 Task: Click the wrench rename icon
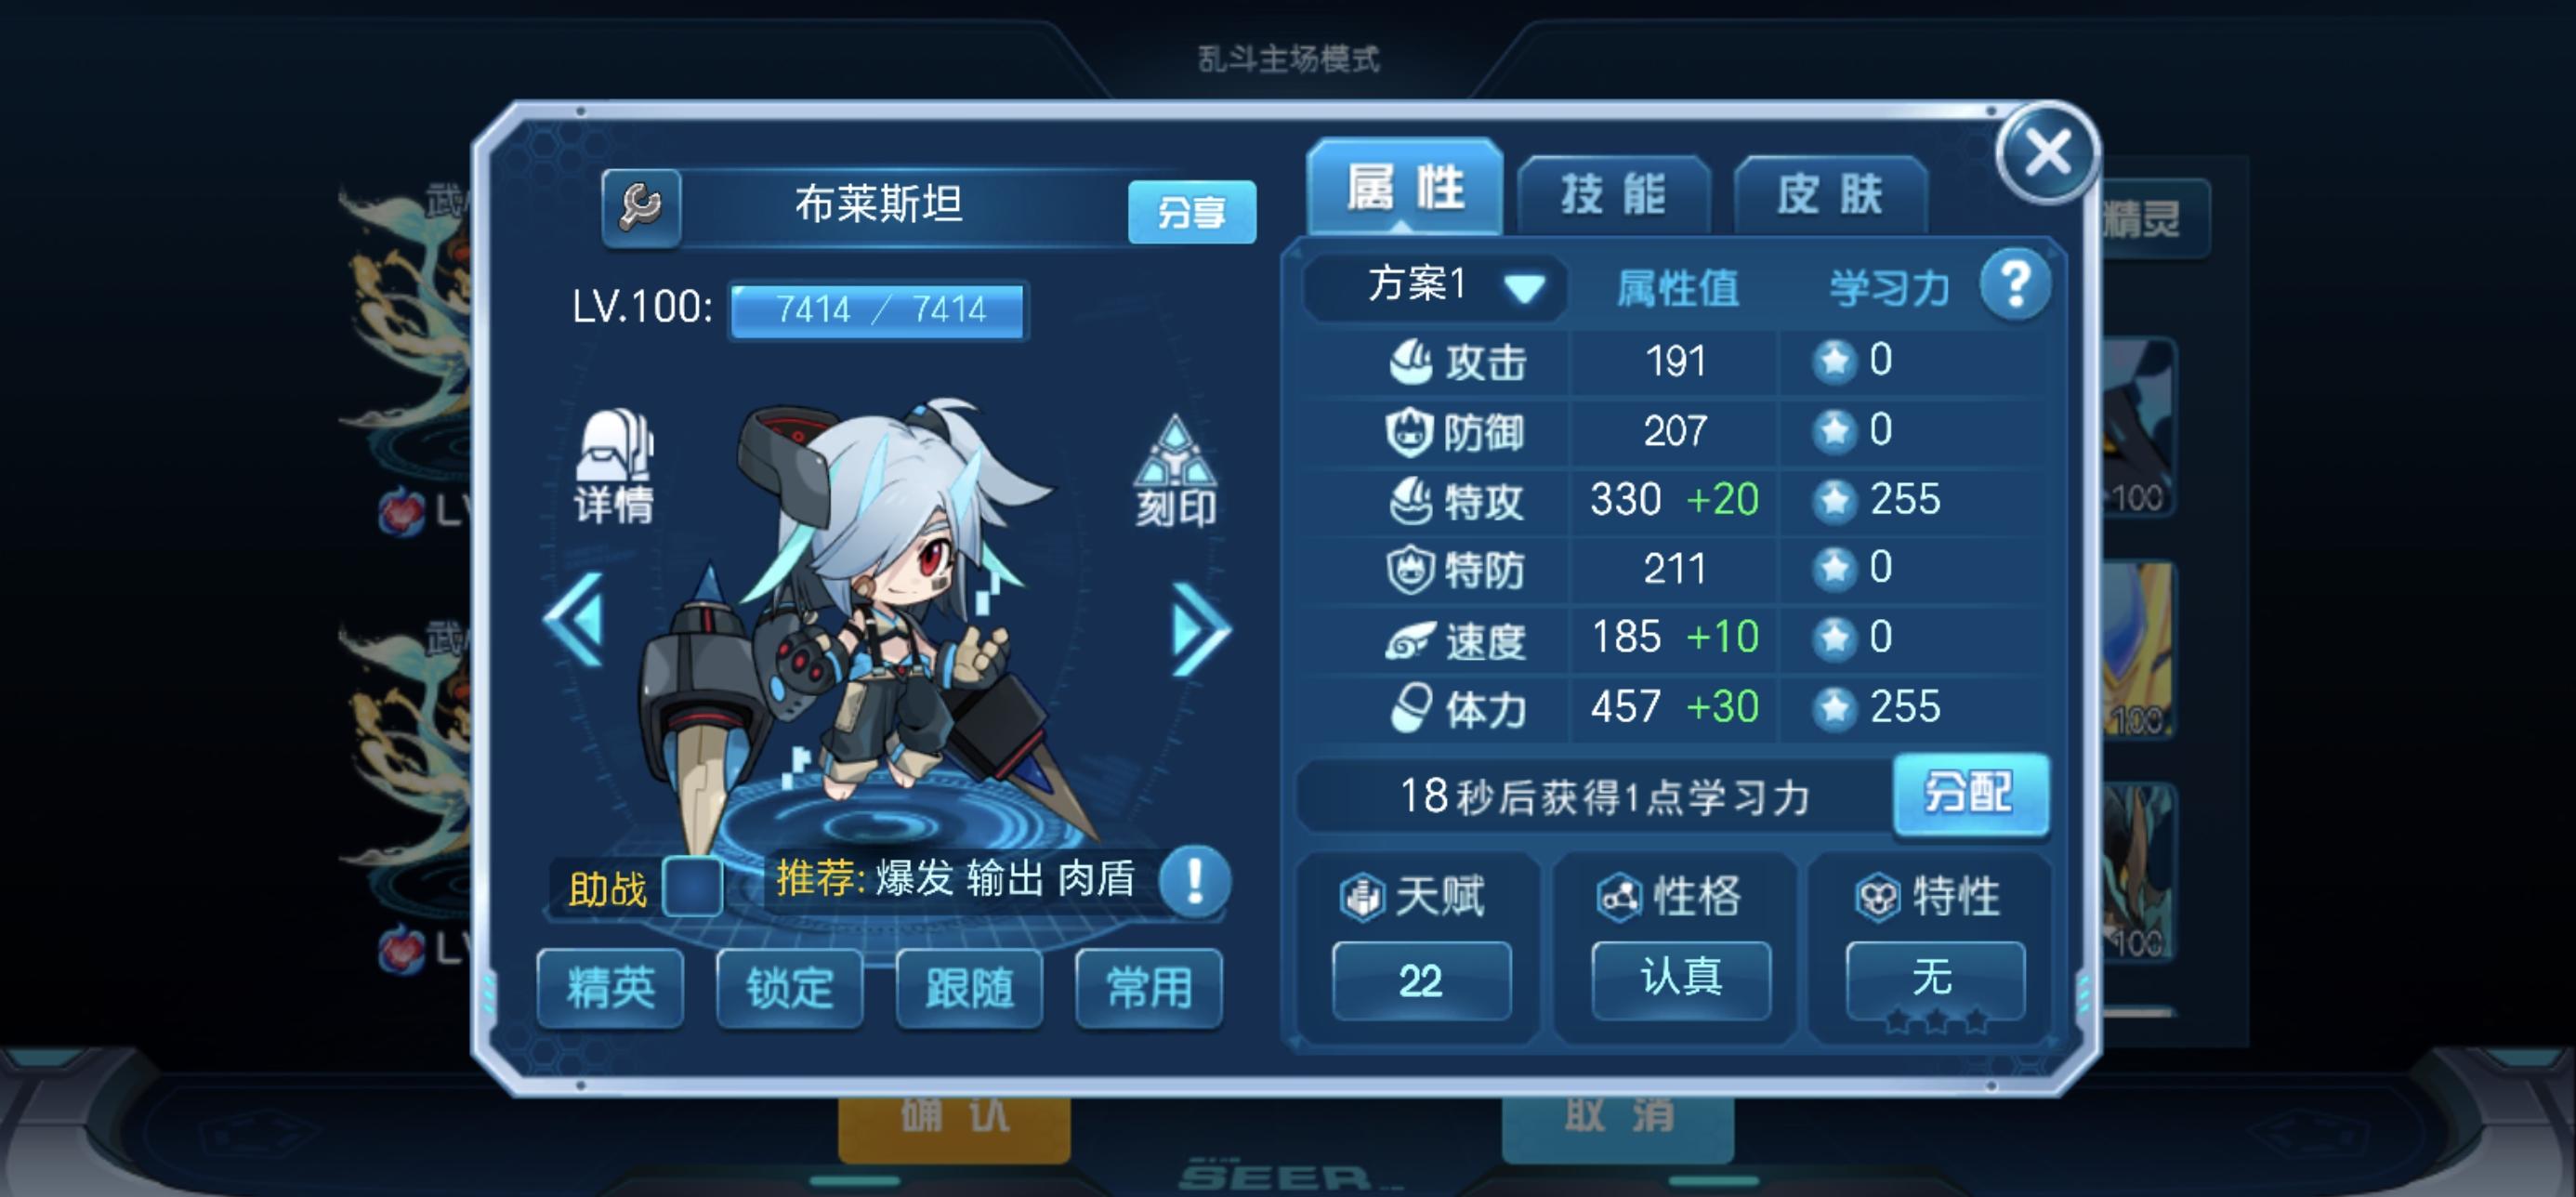(x=641, y=207)
